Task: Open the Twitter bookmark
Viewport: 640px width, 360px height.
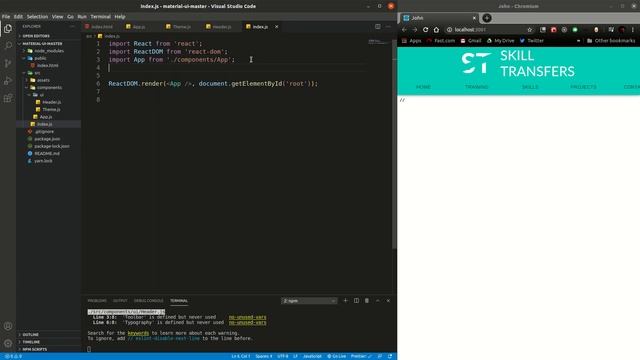Action: [531, 40]
